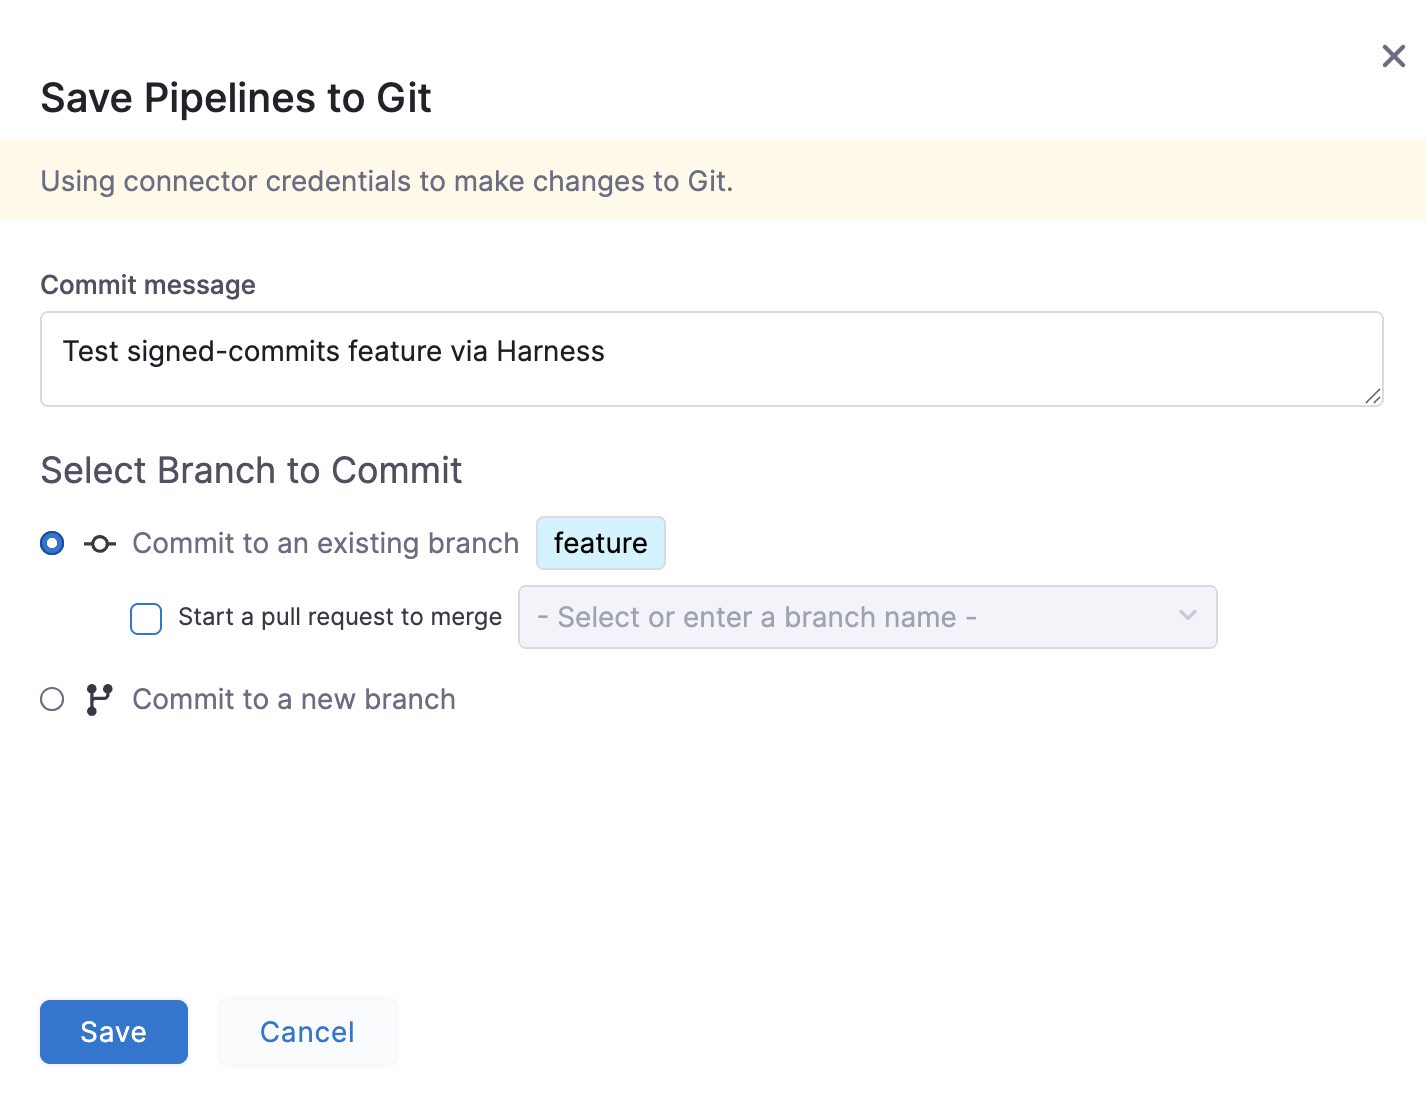This screenshot has height=1106, width=1426.
Task: Close the Save Pipelines to Git dialog
Action: point(1393,56)
